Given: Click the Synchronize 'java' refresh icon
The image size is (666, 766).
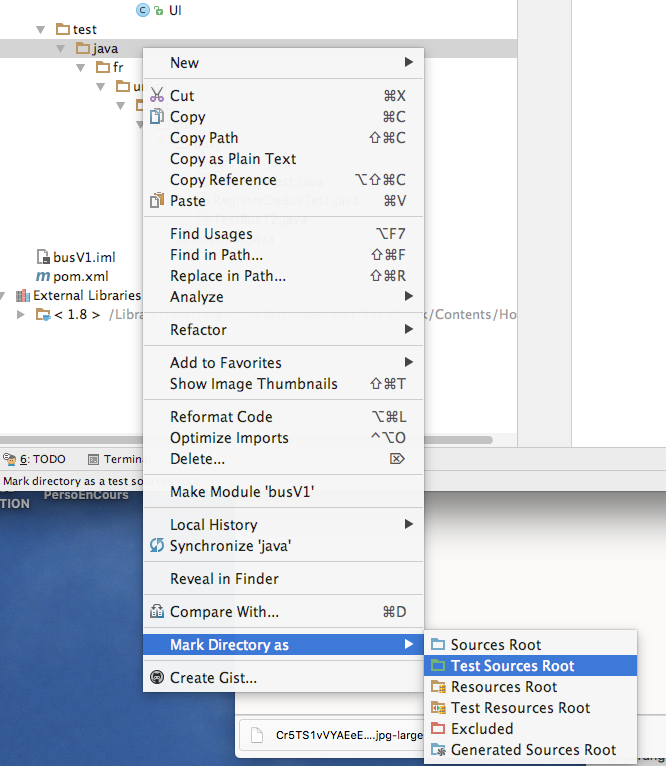Looking at the screenshot, I should (156, 546).
